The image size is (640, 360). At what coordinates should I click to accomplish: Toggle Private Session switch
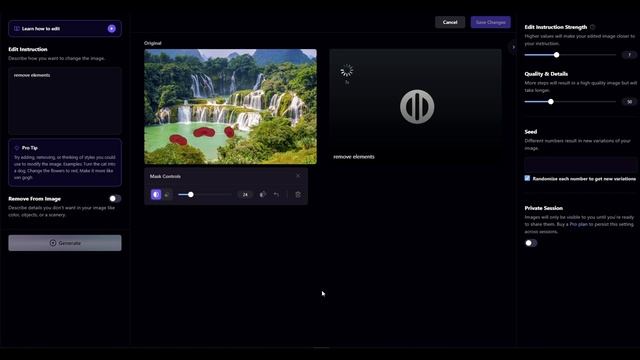click(x=531, y=243)
